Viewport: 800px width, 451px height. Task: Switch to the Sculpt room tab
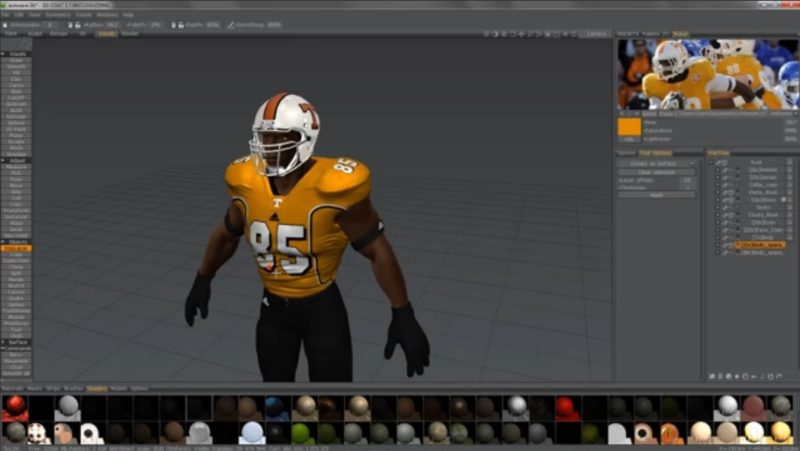pos(35,34)
